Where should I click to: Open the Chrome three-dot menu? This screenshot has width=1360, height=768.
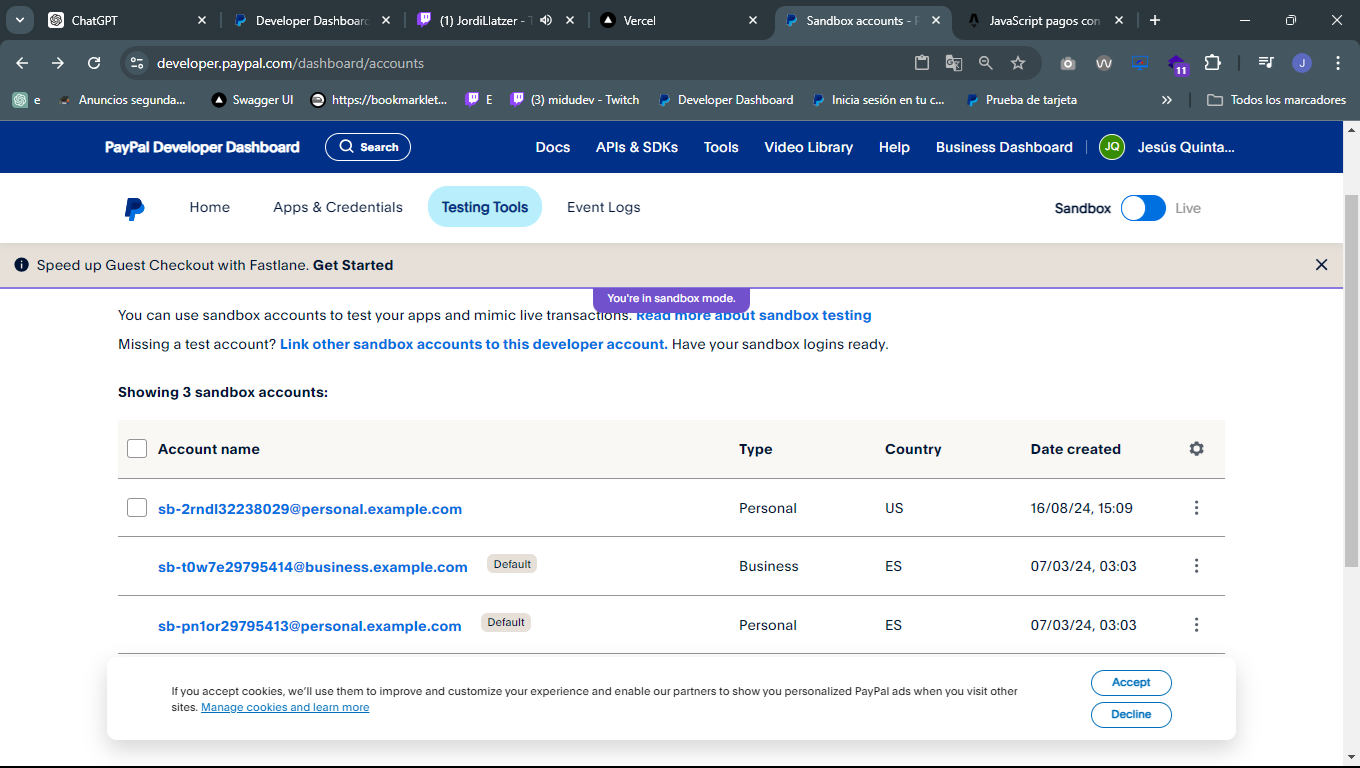pyautogui.click(x=1338, y=63)
